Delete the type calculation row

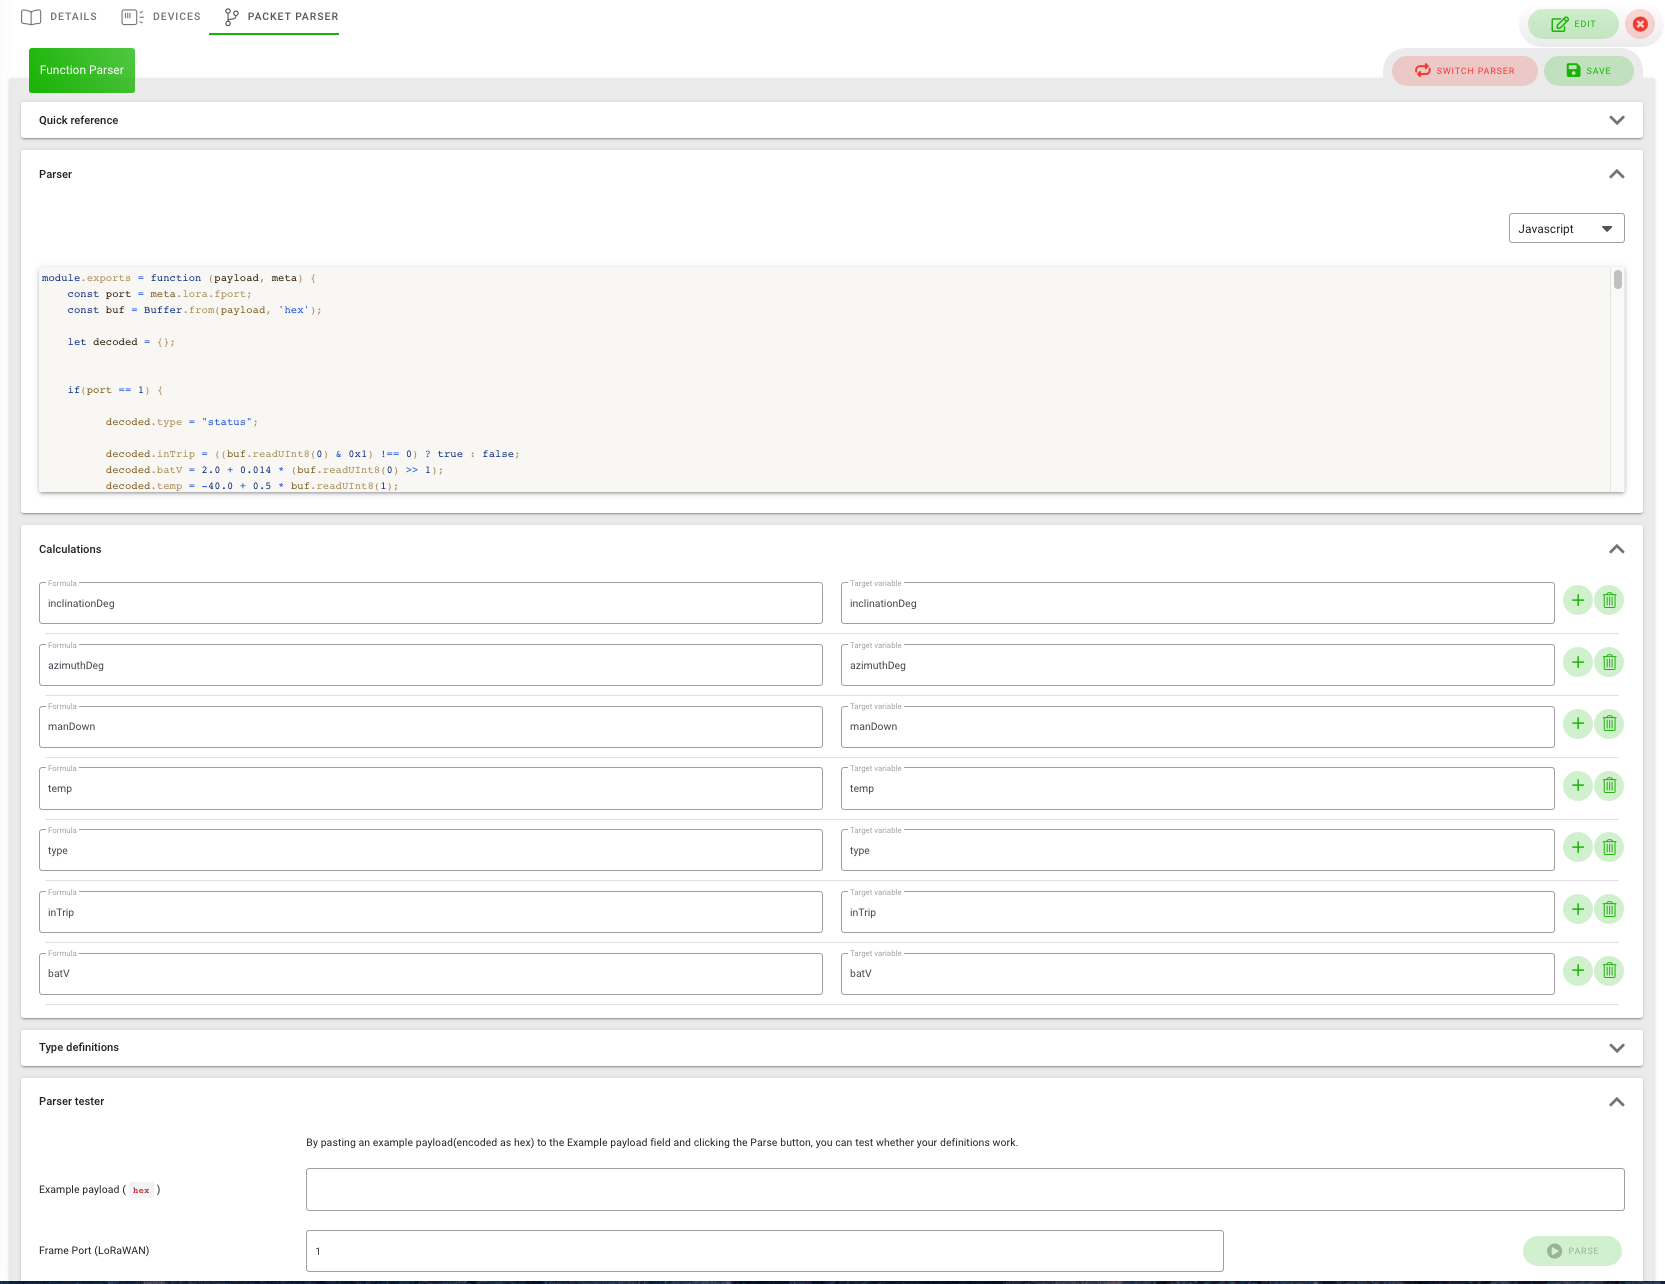(x=1609, y=848)
